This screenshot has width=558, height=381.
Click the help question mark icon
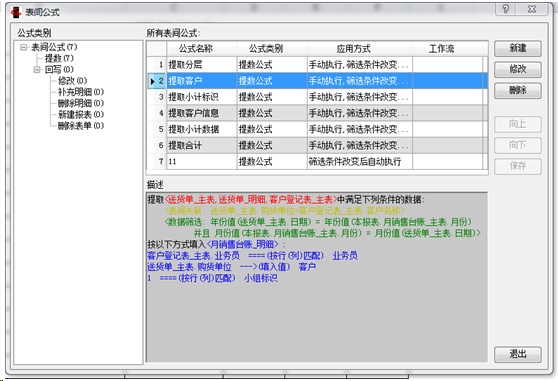pos(506,9)
